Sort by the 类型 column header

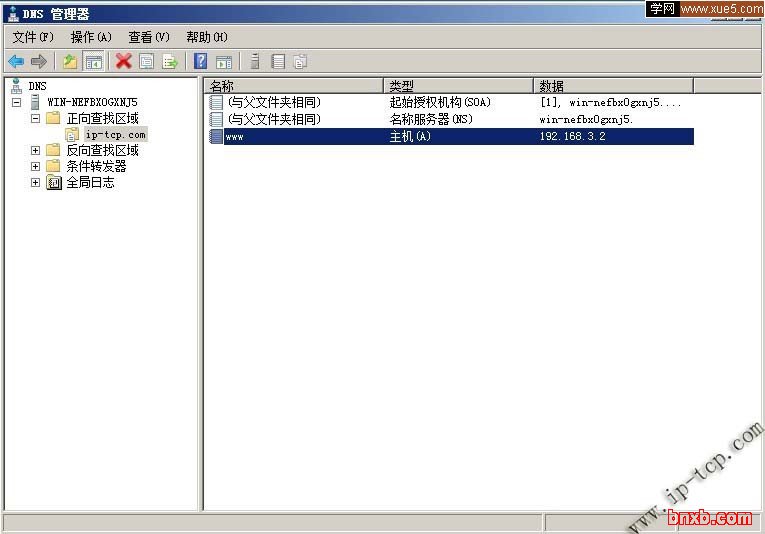tap(459, 86)
